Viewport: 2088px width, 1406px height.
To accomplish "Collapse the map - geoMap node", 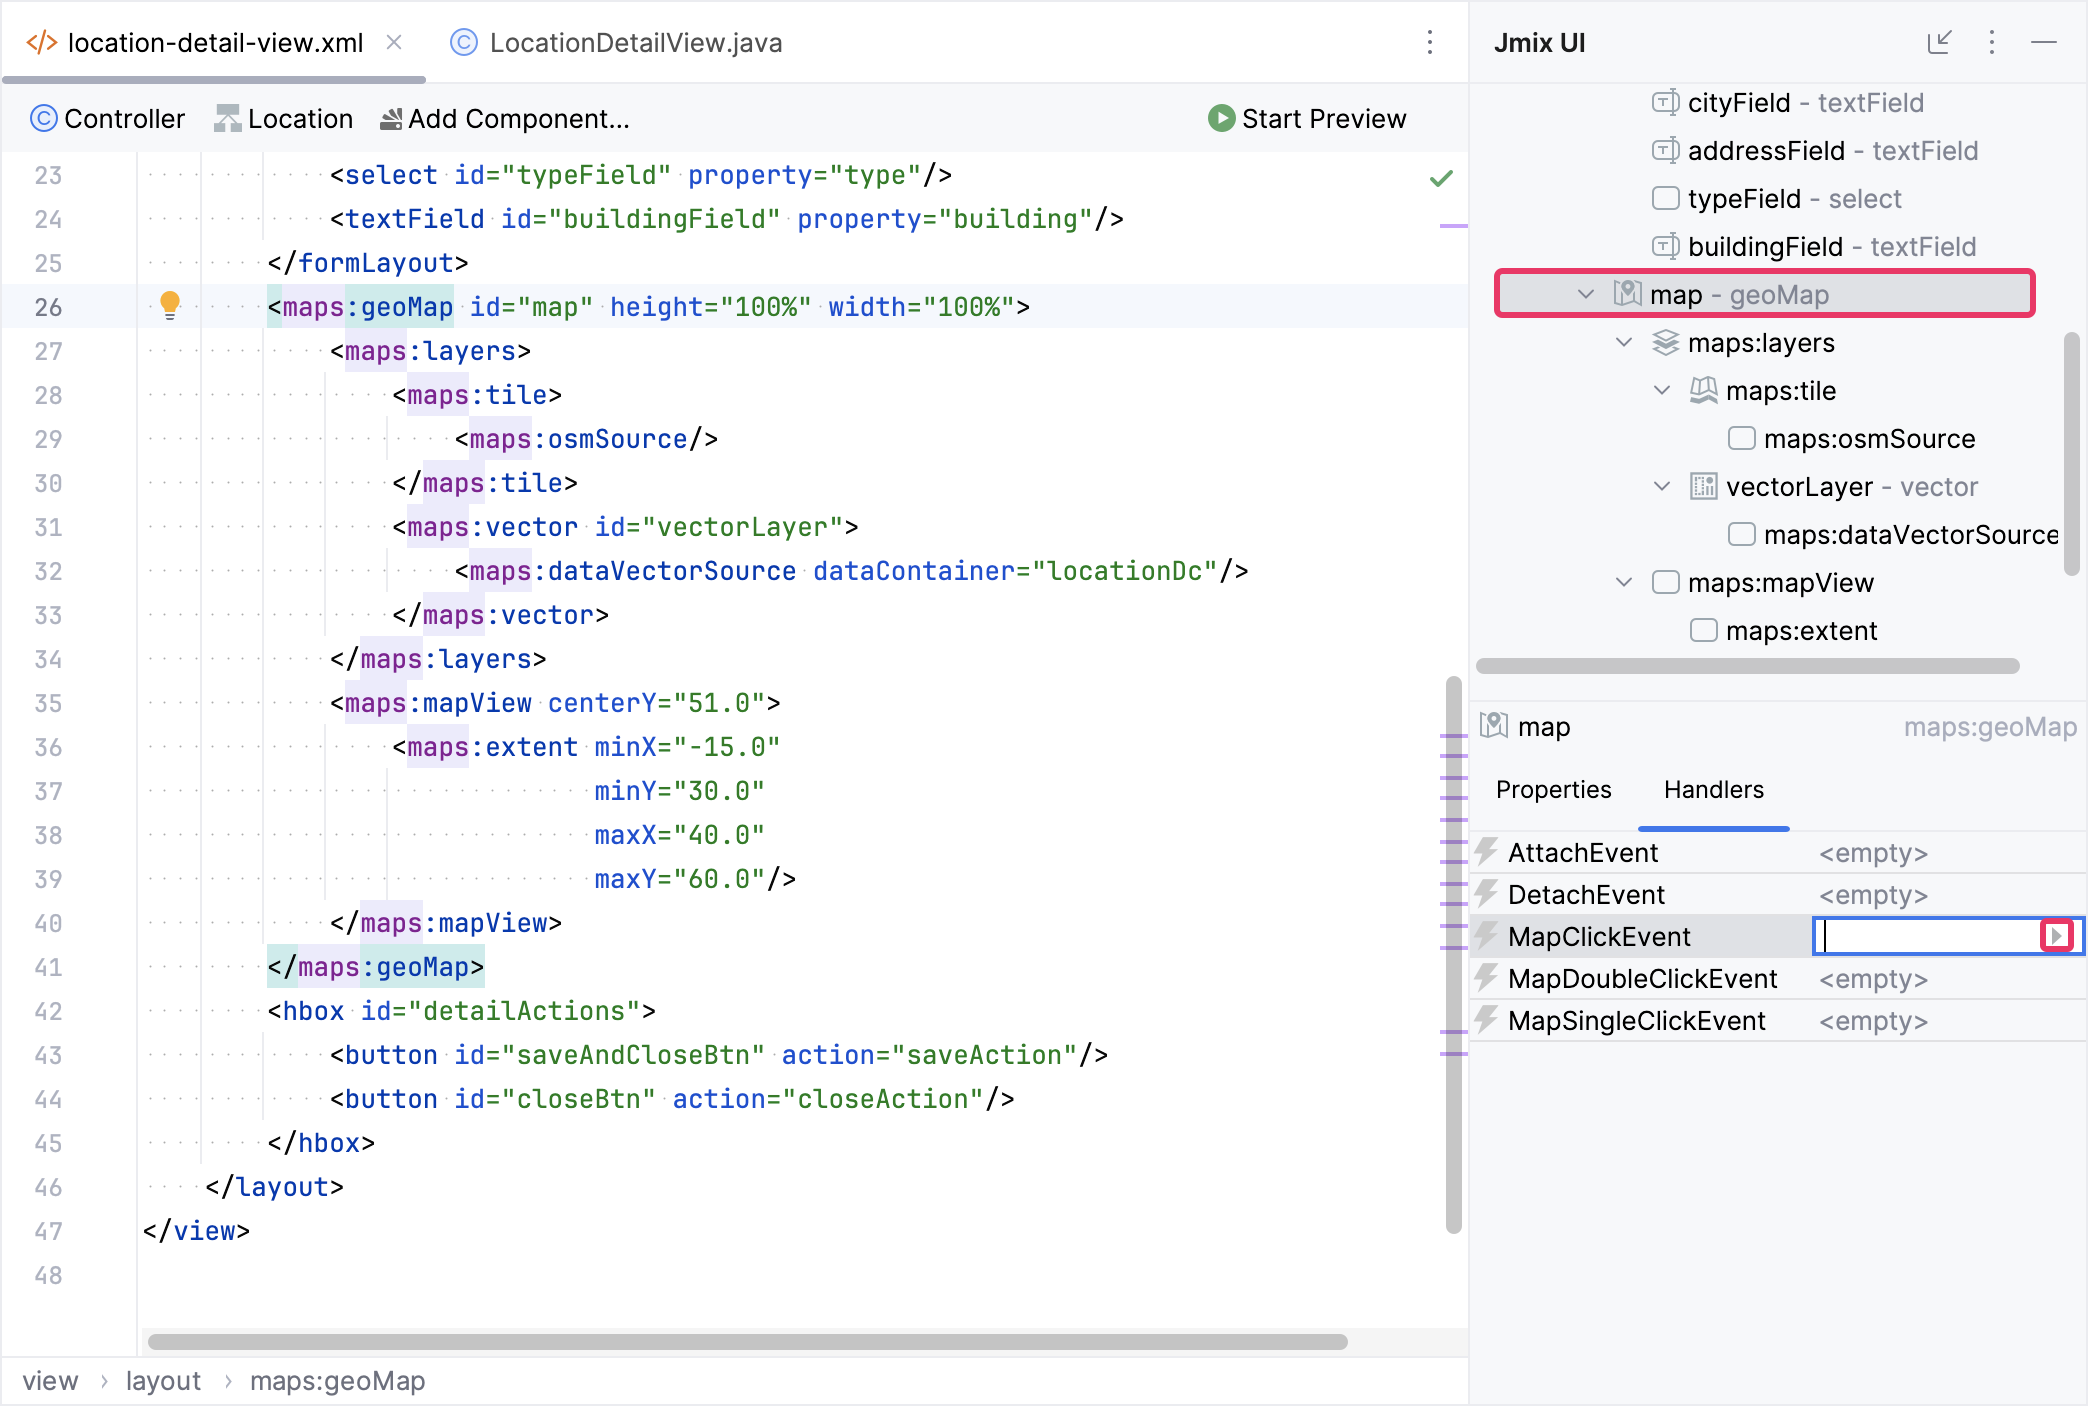I will [x=1584, y=294].
